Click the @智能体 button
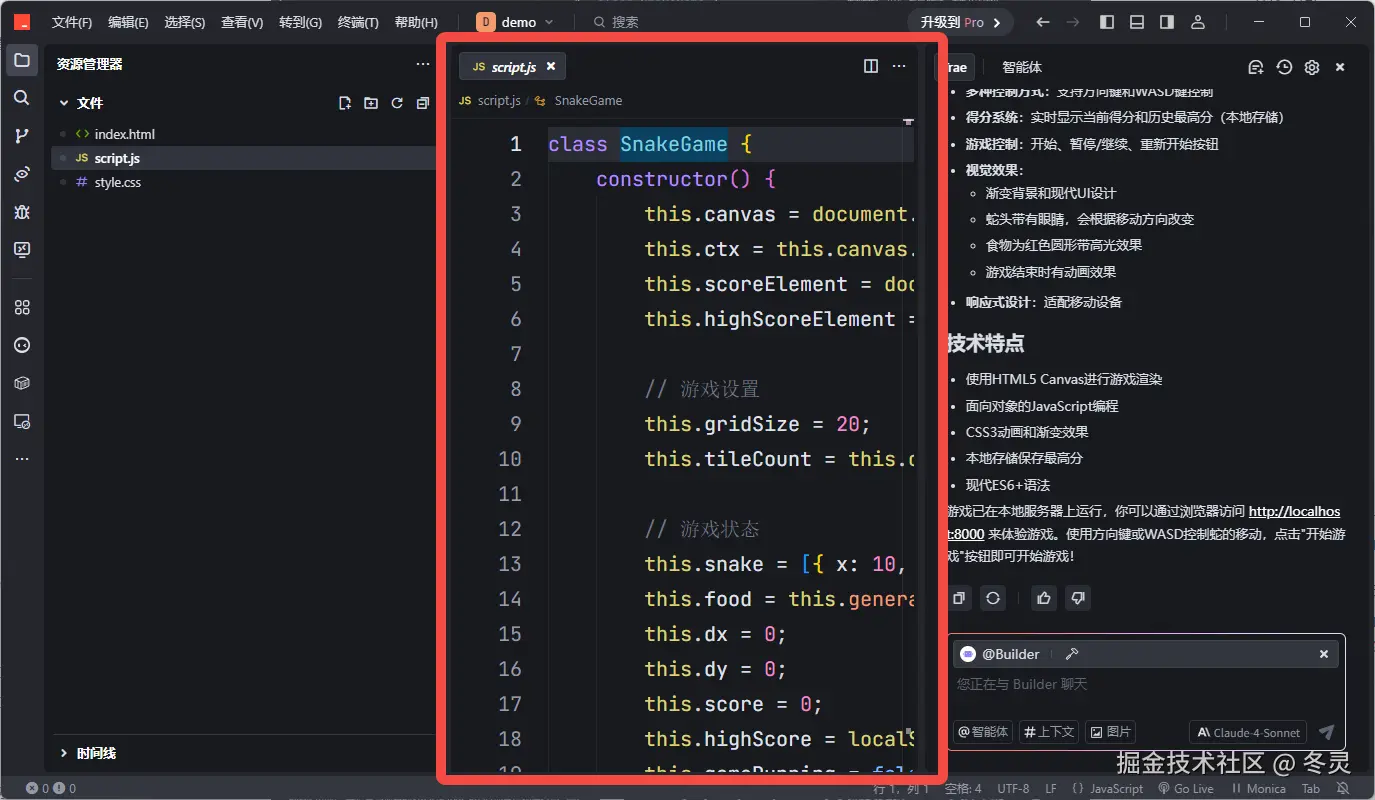Image resolution: width=1375 pixels, height=800 pixels. click(983, 732)
